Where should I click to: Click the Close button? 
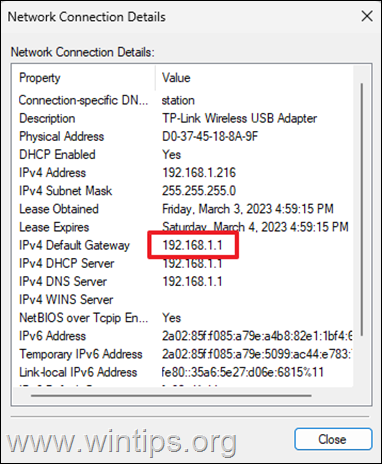tap(333, 439)
